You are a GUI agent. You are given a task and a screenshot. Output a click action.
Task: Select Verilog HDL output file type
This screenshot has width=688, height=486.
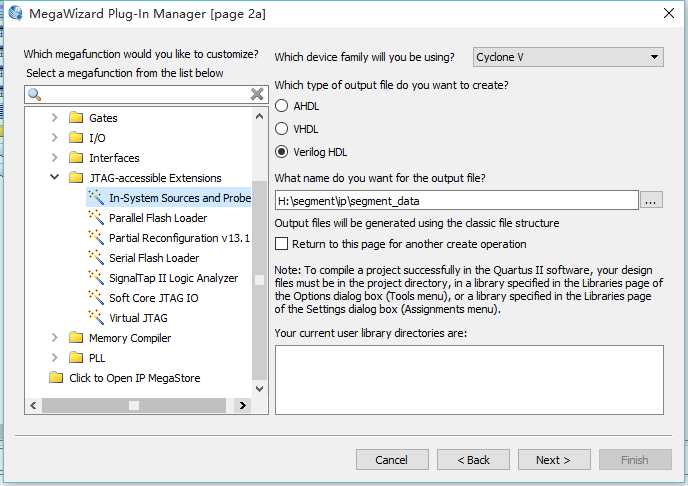coord(281,152)
